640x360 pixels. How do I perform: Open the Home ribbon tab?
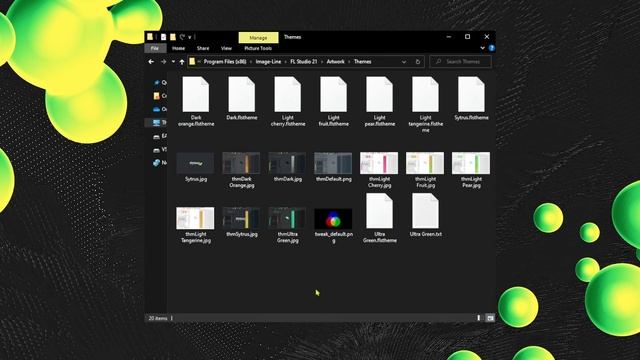(x=178, y=48)
